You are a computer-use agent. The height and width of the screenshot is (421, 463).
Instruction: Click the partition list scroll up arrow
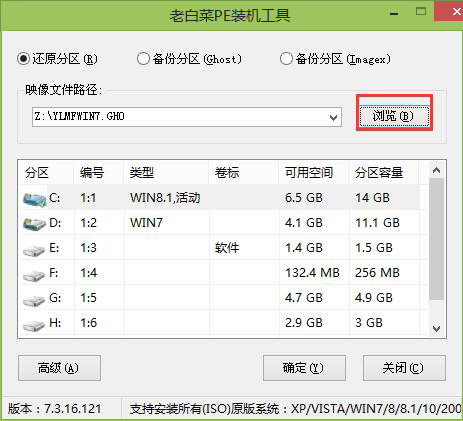click(x=436, y=170)
